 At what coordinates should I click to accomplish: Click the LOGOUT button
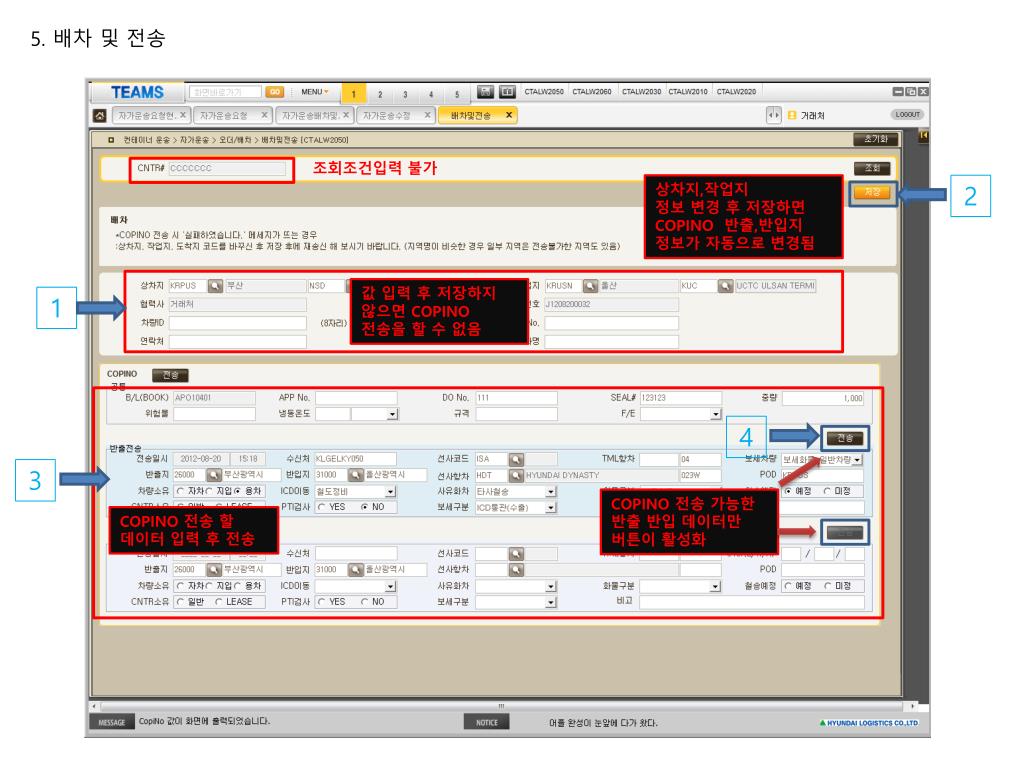tap(908, 115)
